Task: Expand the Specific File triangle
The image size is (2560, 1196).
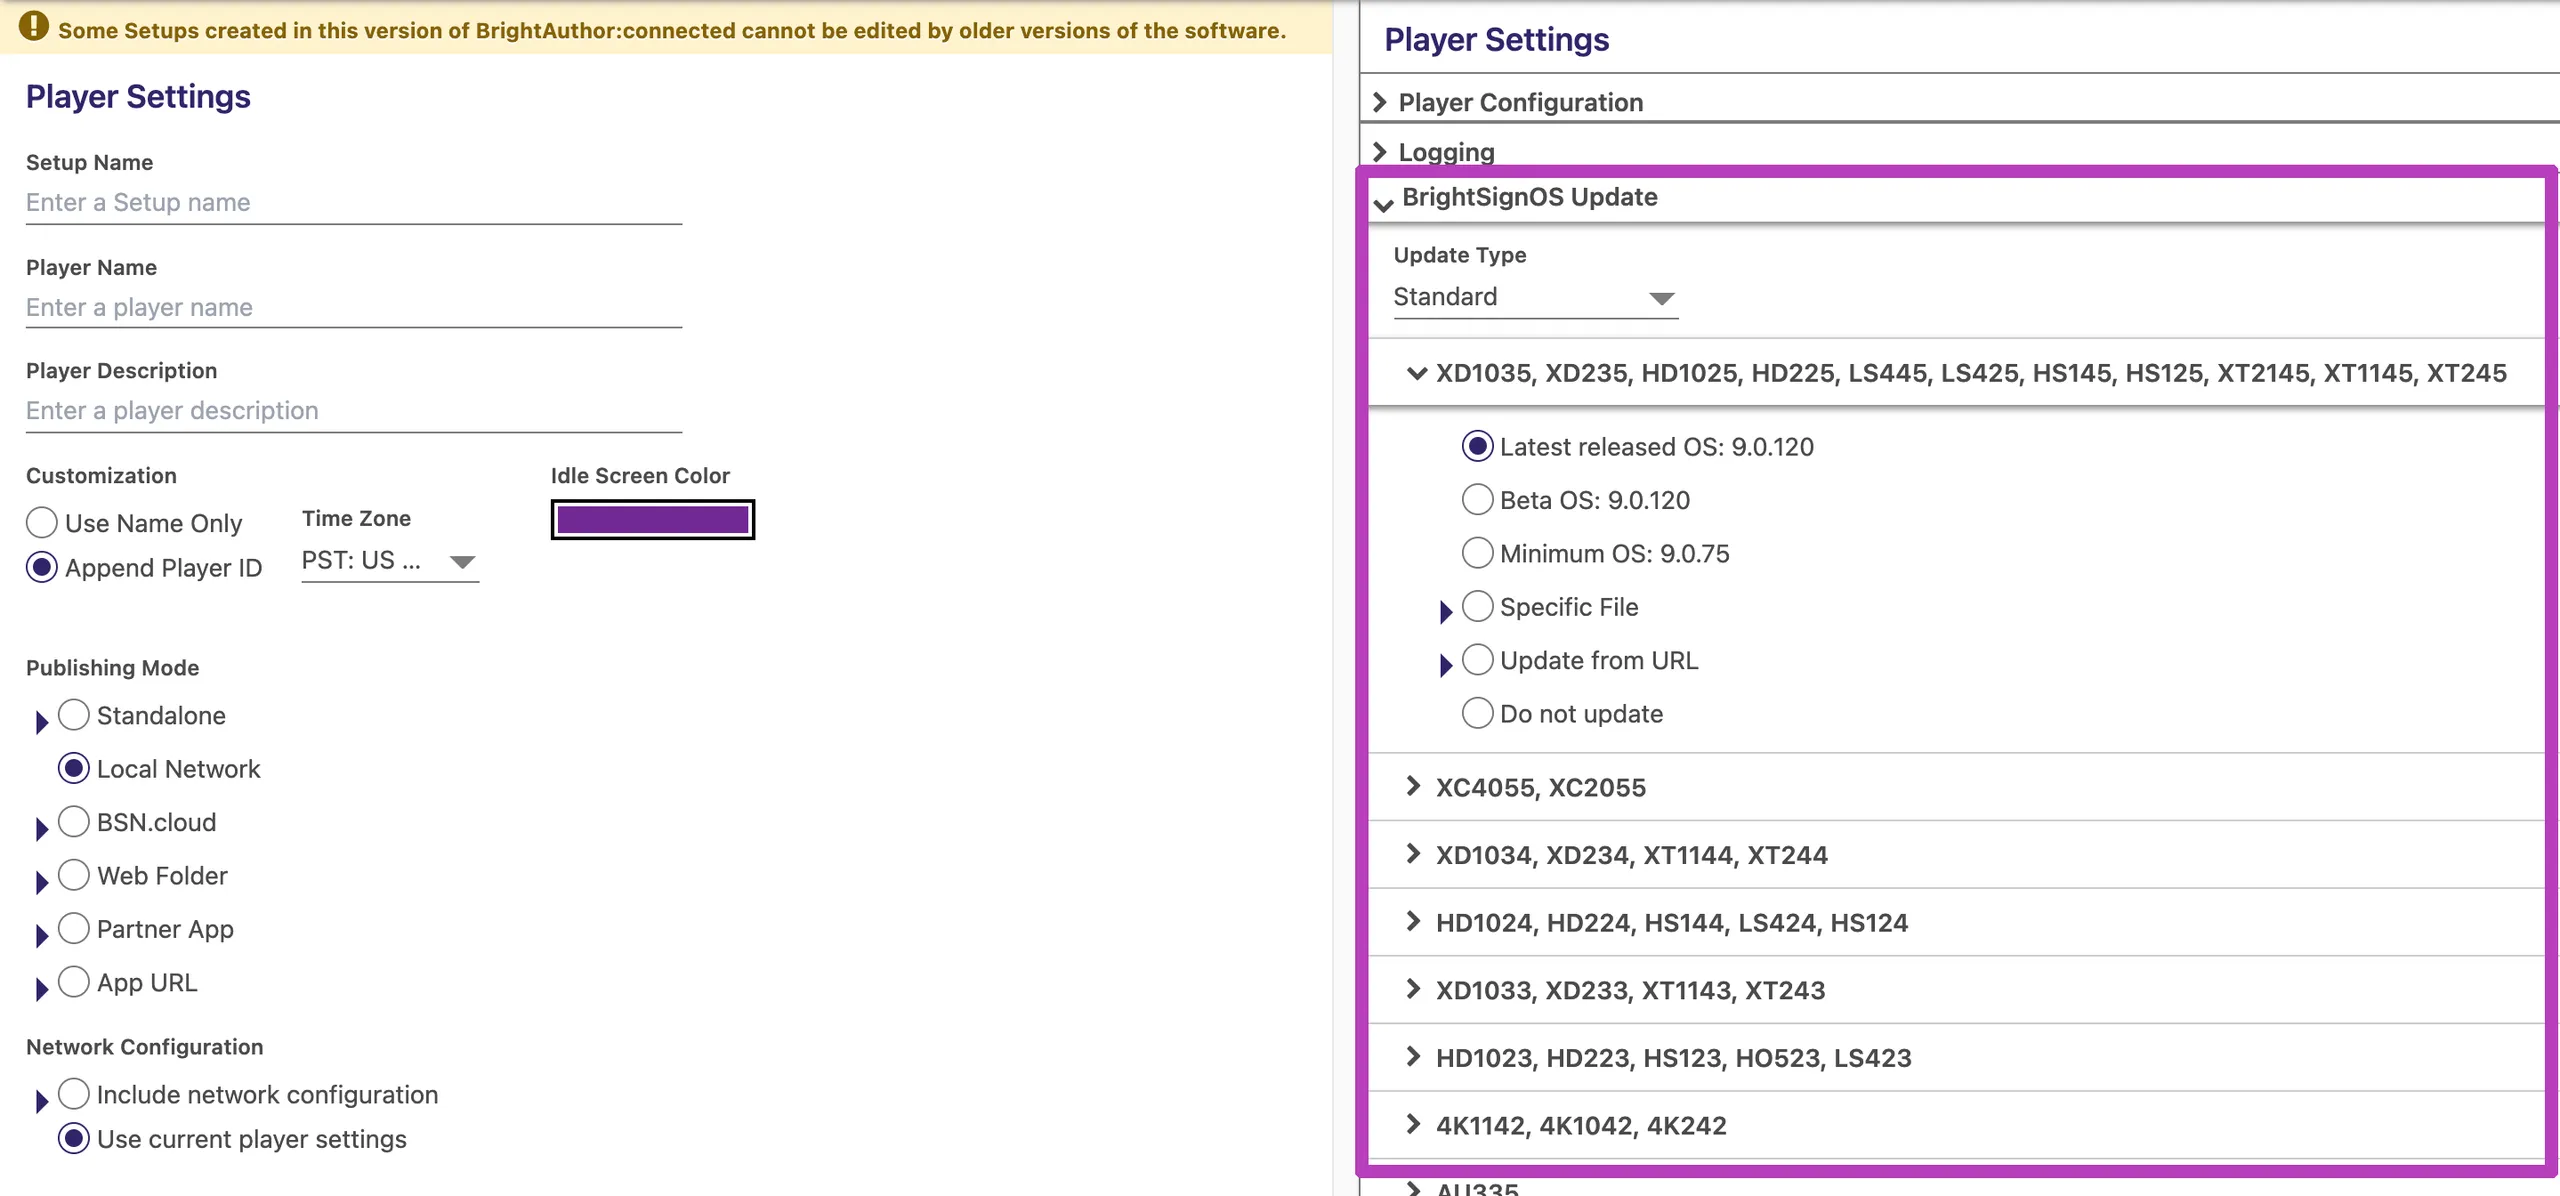Action: coord(1446,612)
